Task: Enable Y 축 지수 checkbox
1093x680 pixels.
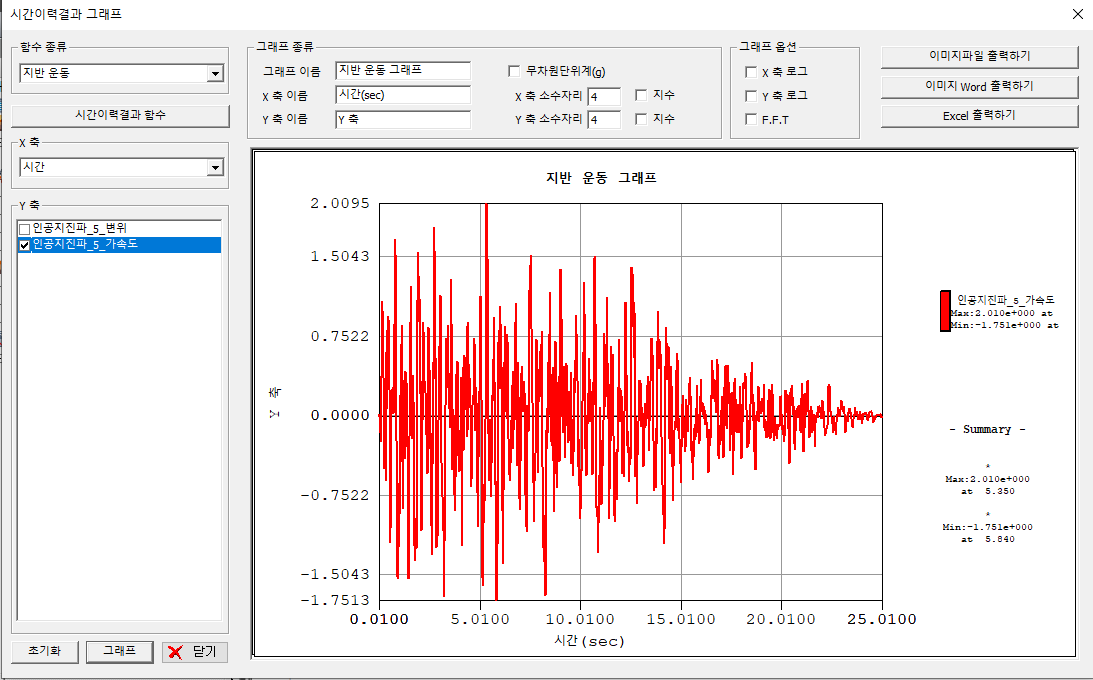Action: point(641,119)
